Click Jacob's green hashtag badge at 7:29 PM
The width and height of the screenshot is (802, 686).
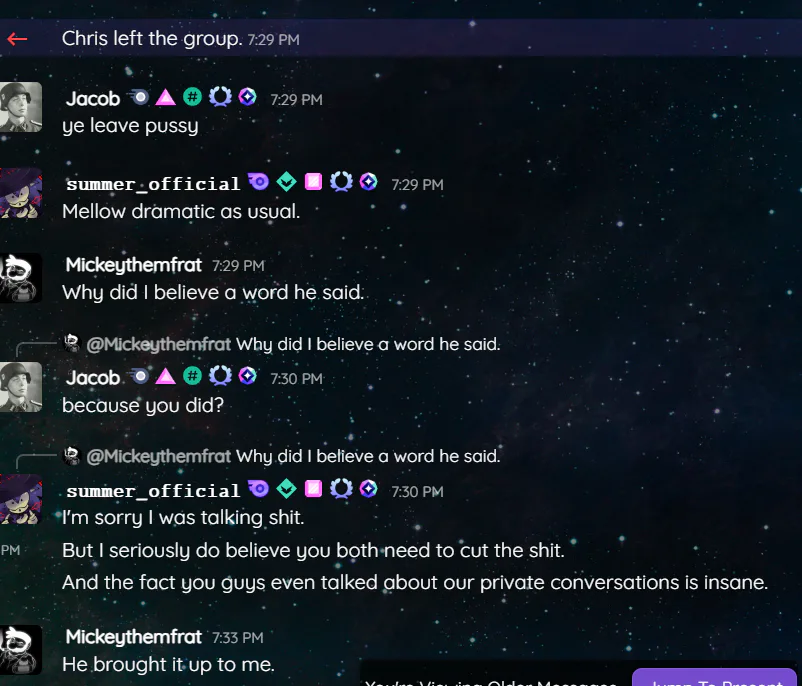(x=192, y=97)
